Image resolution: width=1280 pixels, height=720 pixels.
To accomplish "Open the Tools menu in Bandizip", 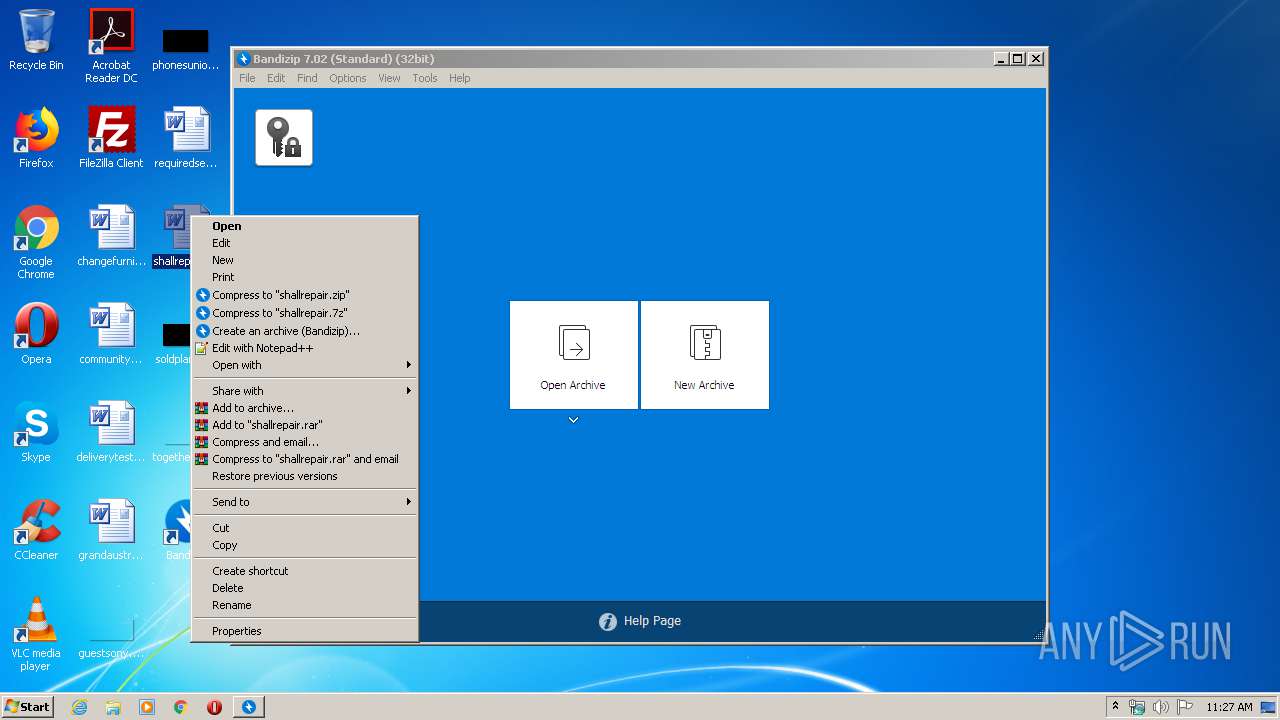I will tap(425, 78).
